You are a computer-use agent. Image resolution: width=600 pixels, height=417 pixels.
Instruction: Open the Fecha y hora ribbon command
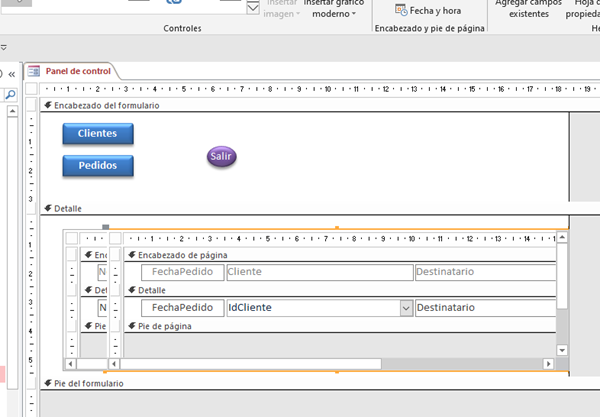coord(428,11)
